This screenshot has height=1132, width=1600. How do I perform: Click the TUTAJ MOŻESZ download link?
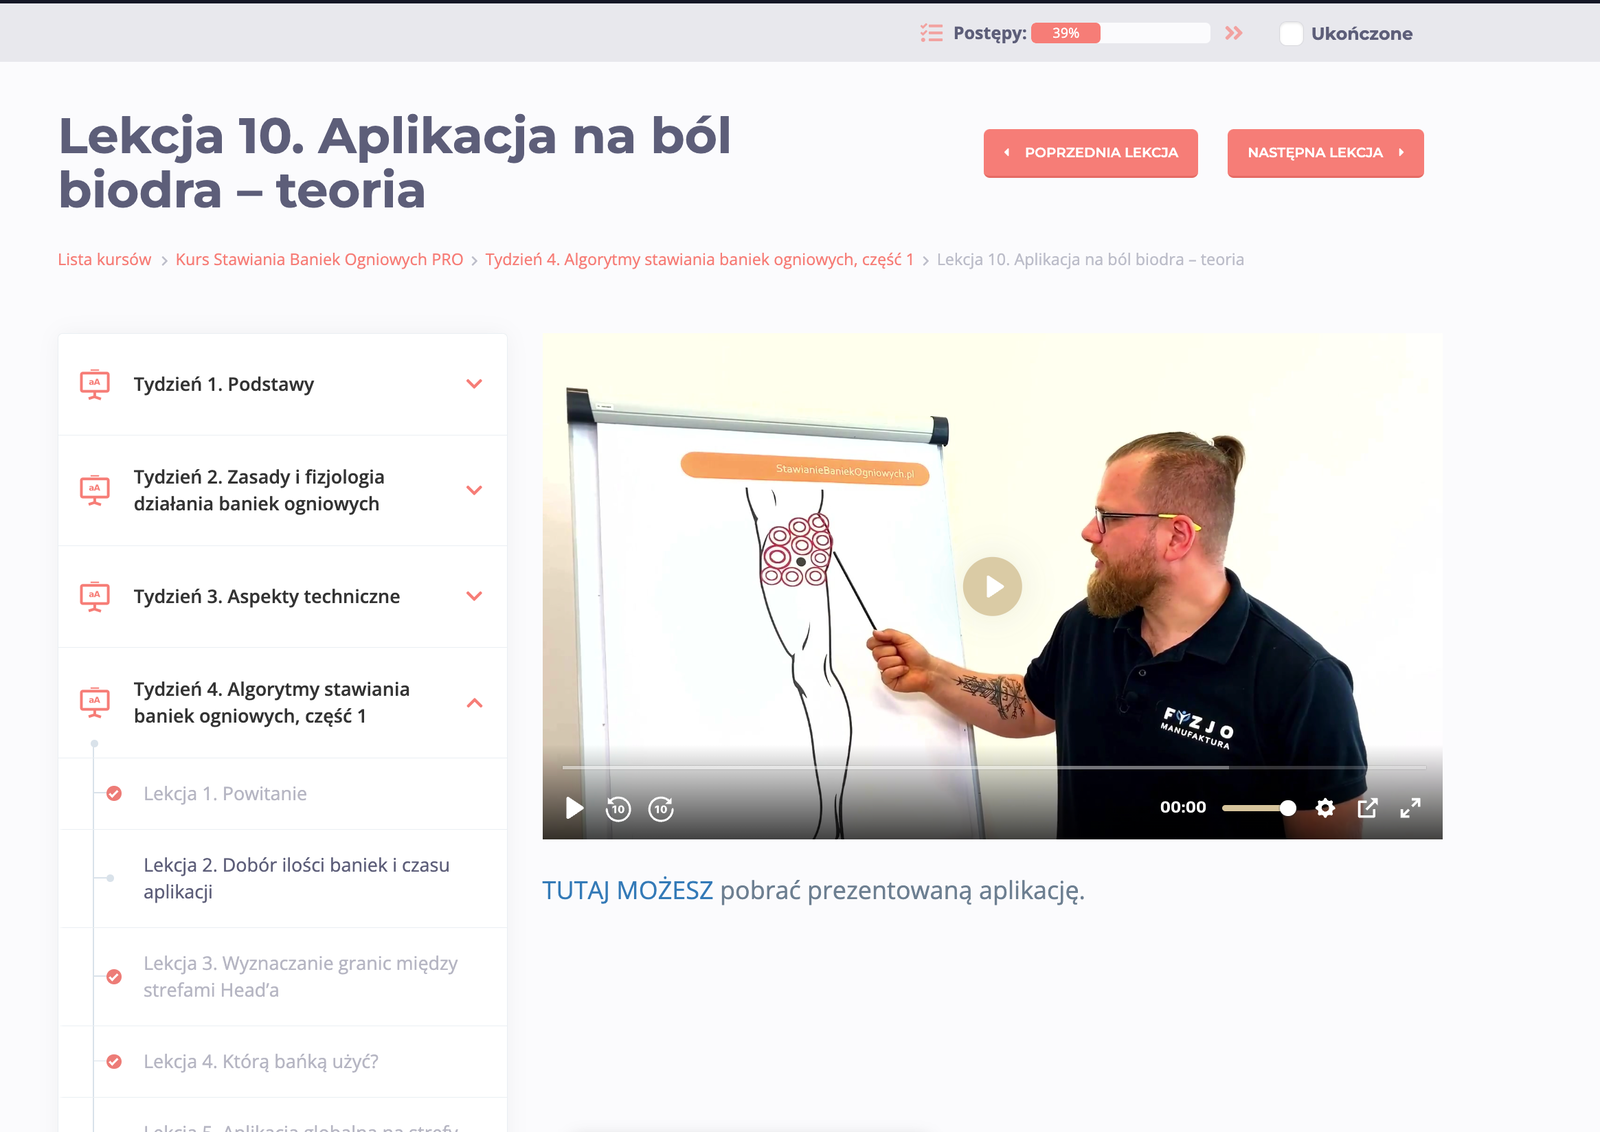pos(628,890)
